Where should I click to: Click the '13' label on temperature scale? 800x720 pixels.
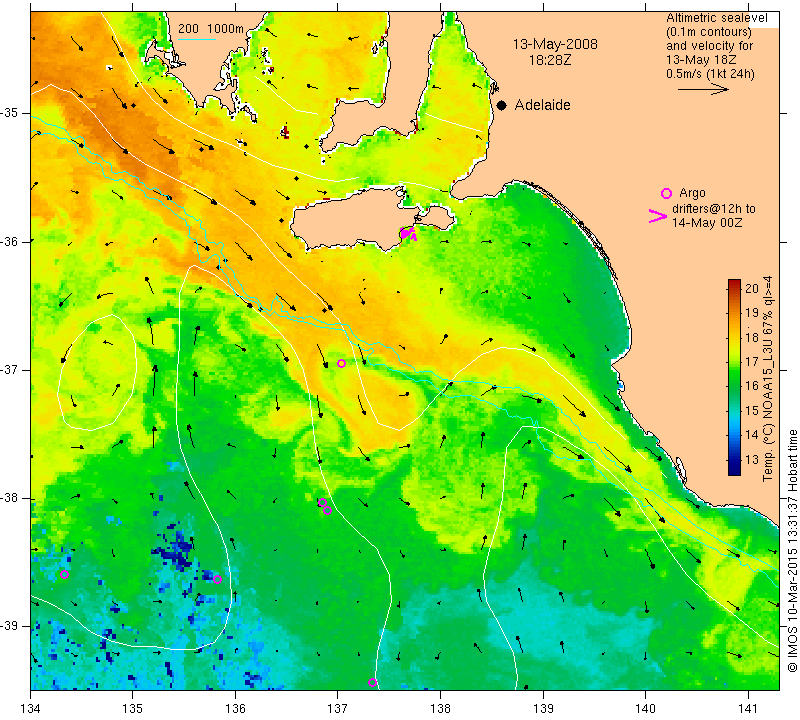pyautogui.click(x=752, y=459)
